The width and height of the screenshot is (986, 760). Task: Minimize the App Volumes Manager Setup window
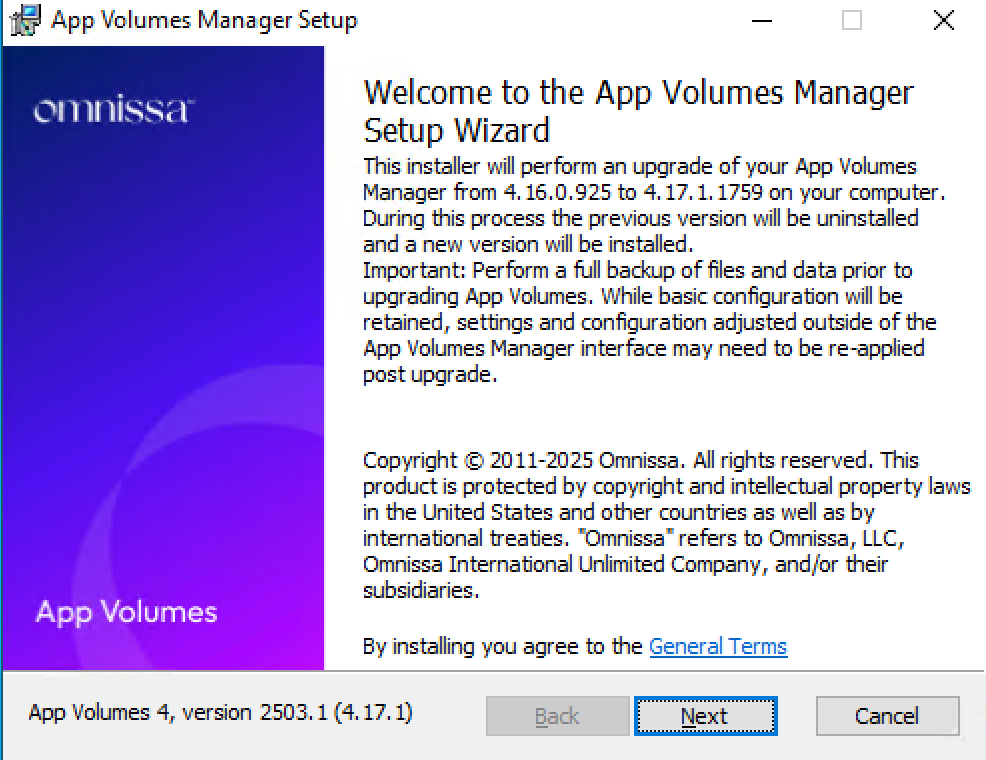coord(762,21)
